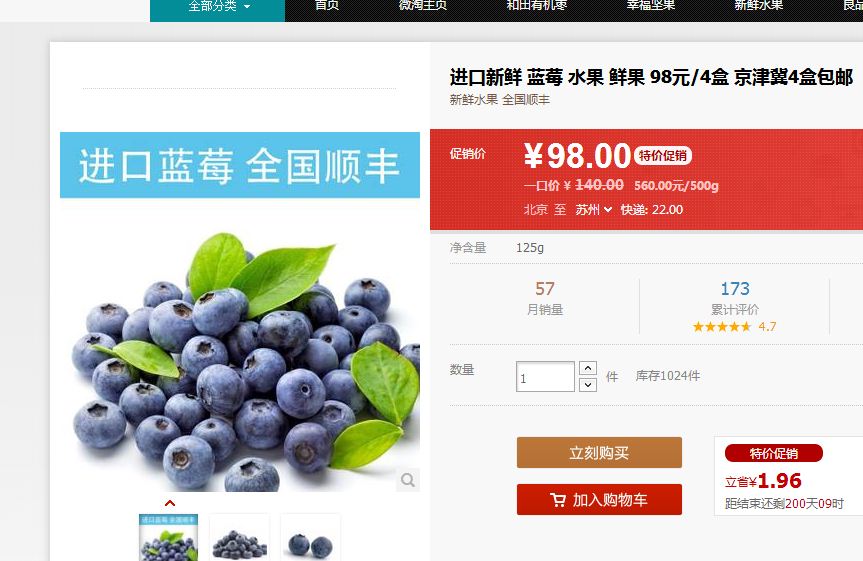The image size is (863, 561).
Task: Select the third two-blueberries thumbnail
Action: 310,537
